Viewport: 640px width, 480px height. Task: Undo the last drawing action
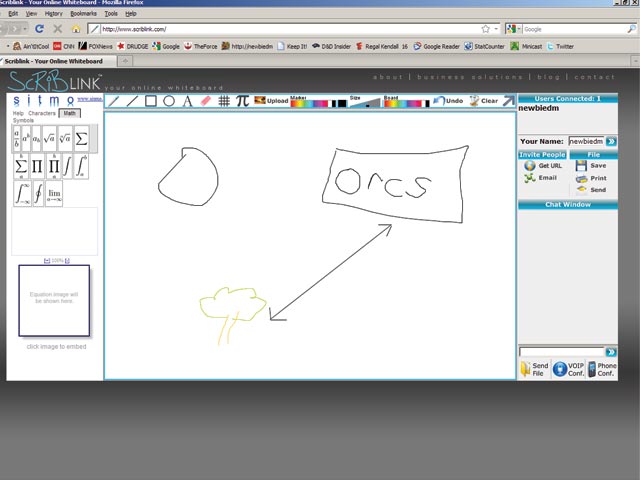[449, 101]
